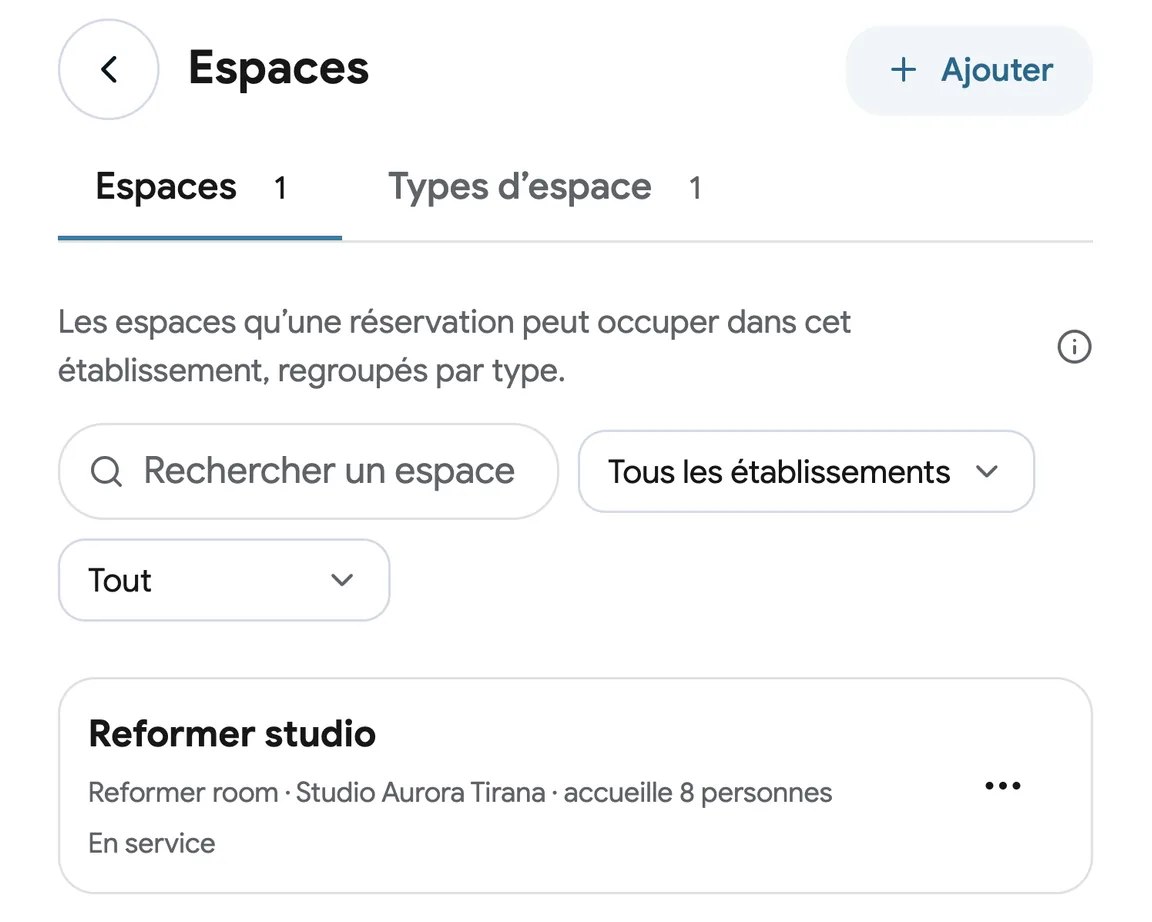Expand the Tous les établissements dropdown
The height and width of the screenshot is (922, 1152).
pyautogui.click(x=806, y=472)
